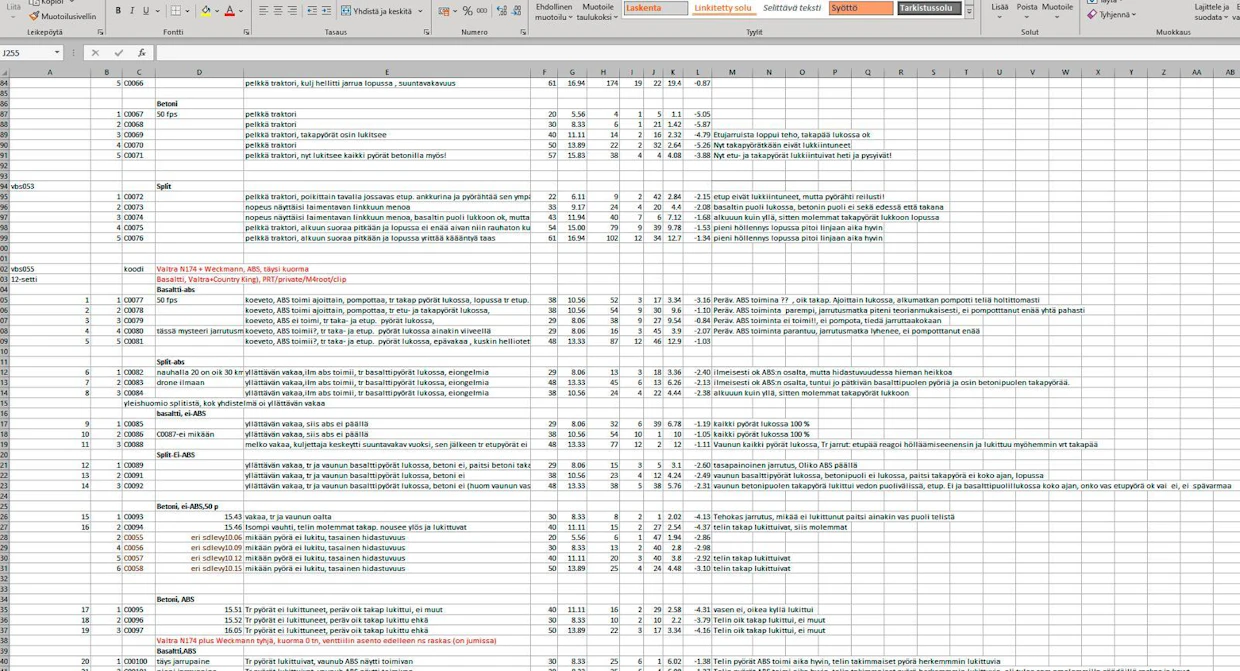The width and height of the screenshot is (1240, 671).
Task: Select cell with text 'Betoni, ABS'
Action: pos(199,599)
